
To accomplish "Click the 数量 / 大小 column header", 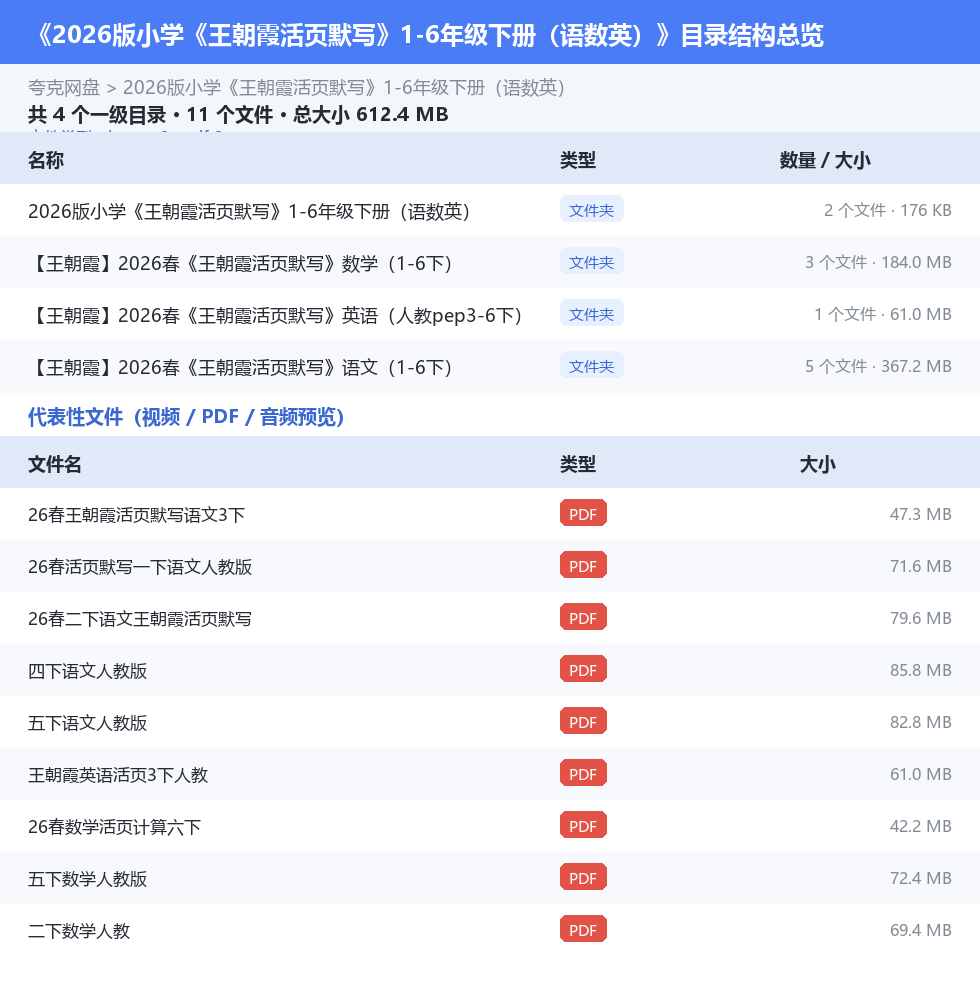I will coord(825,160).
